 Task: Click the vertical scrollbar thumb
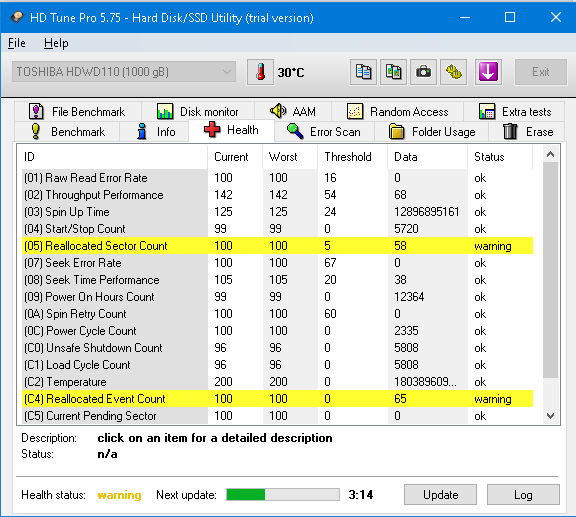[550, 270]
